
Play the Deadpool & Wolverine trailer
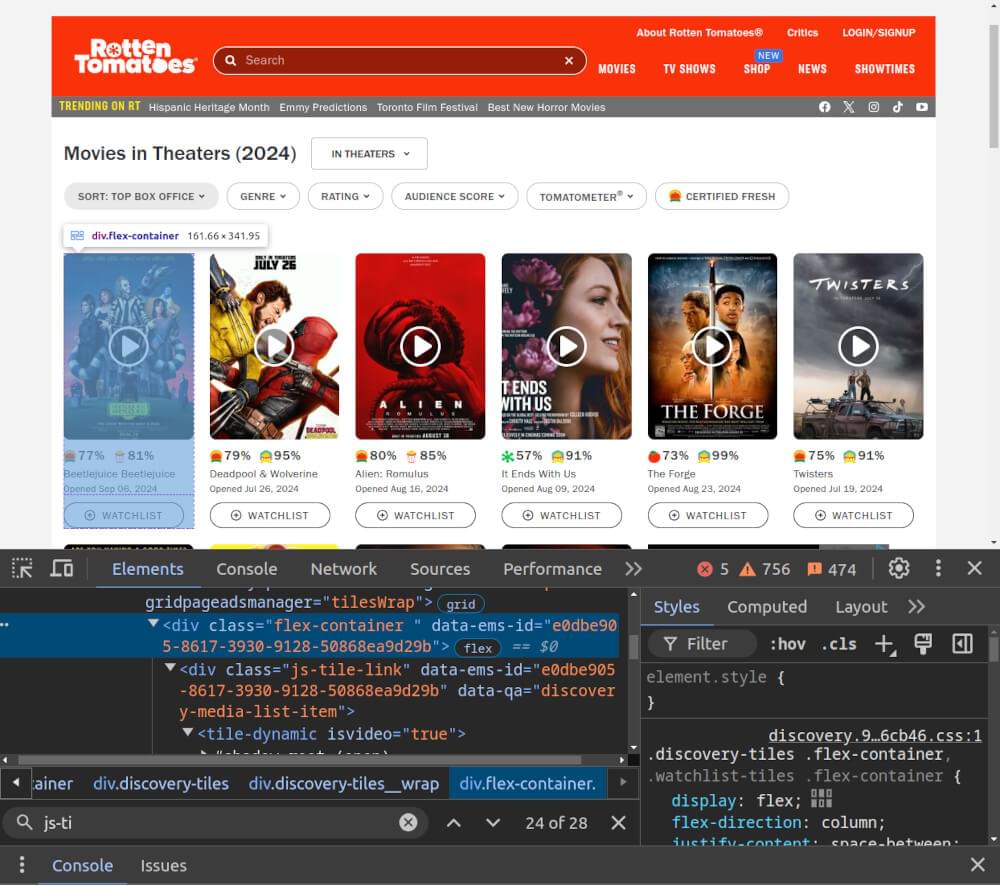(274, 346)
